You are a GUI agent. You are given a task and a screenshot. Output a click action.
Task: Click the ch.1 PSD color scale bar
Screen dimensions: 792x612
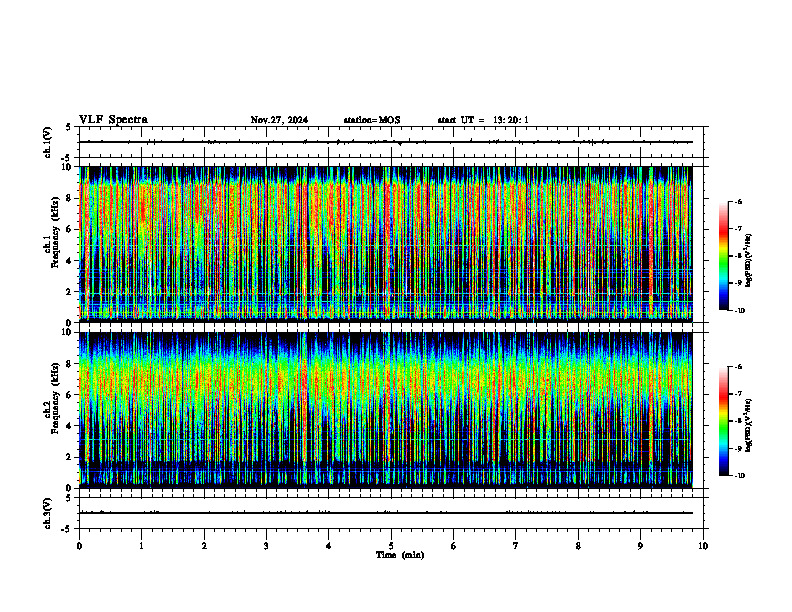point(724,256)
